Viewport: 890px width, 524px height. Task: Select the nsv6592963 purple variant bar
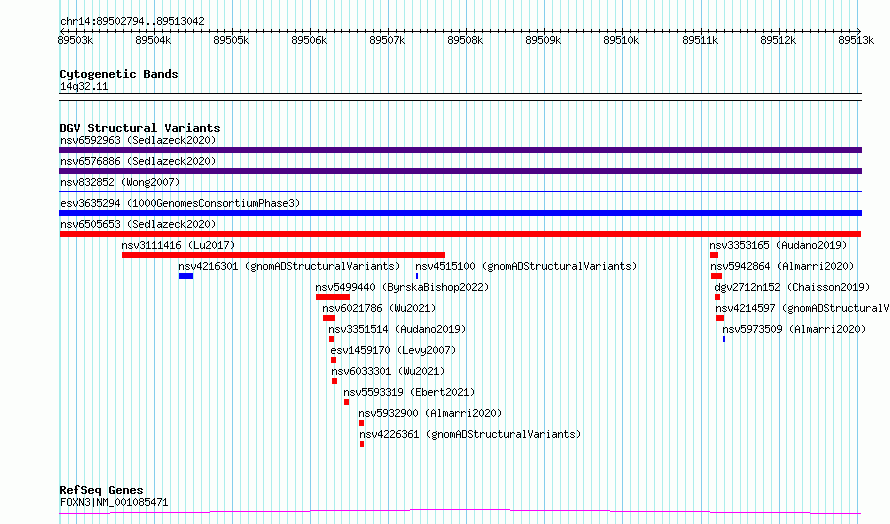coord(460,150)
